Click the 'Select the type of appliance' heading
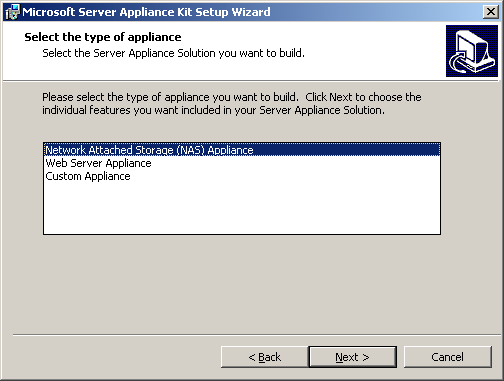 point(103,37)
